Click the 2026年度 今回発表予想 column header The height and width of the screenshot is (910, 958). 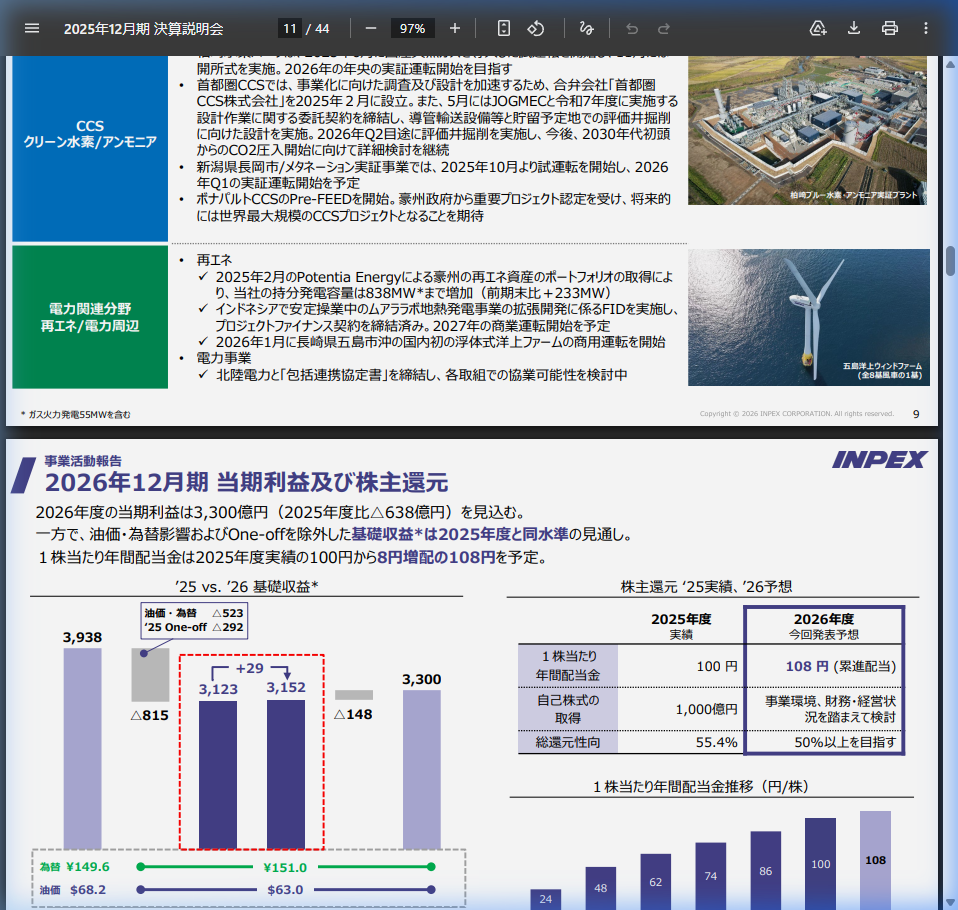coord(824,626)
